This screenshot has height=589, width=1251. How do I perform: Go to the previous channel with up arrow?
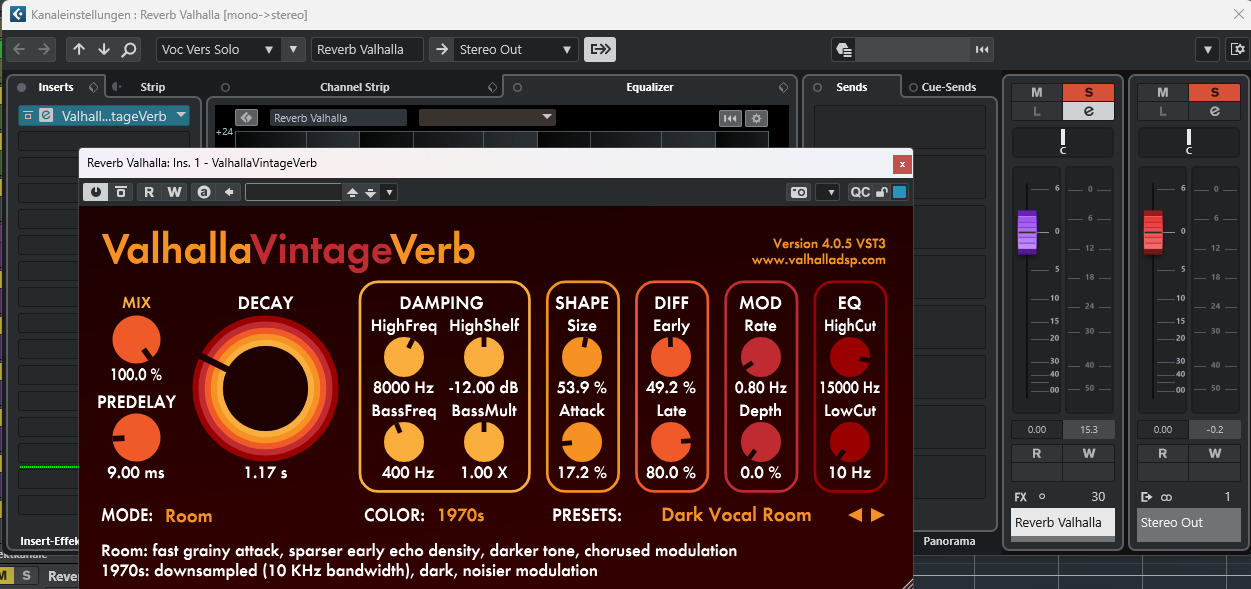tap(80, 49)
